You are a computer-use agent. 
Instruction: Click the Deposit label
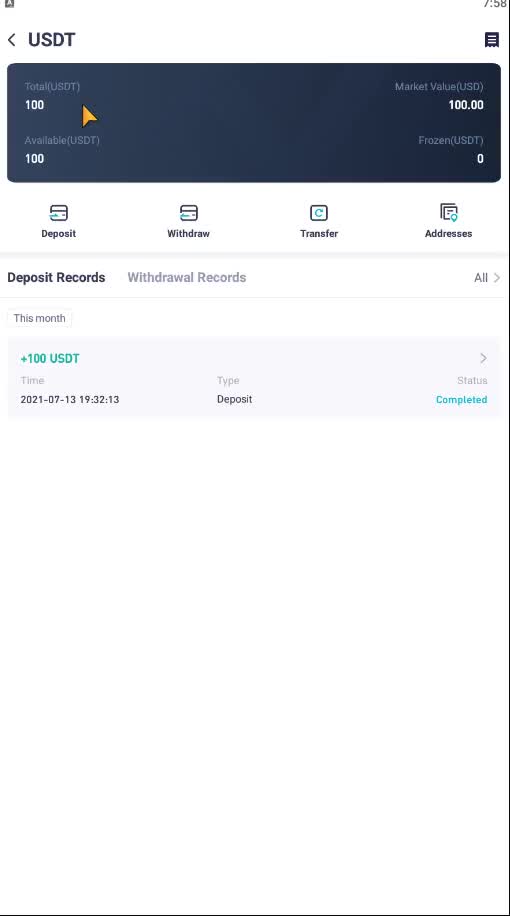pyautogui.click(x=58, y=234)
